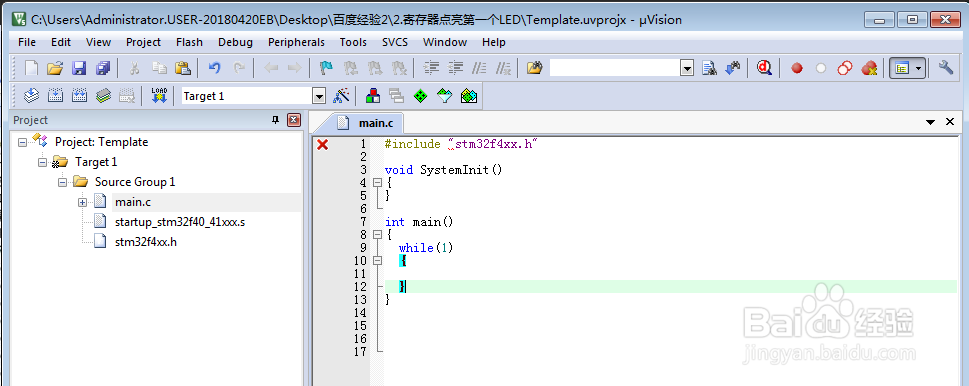Open the editor window list dropdown arrow

pyautogui.click(x=930, y=122)
